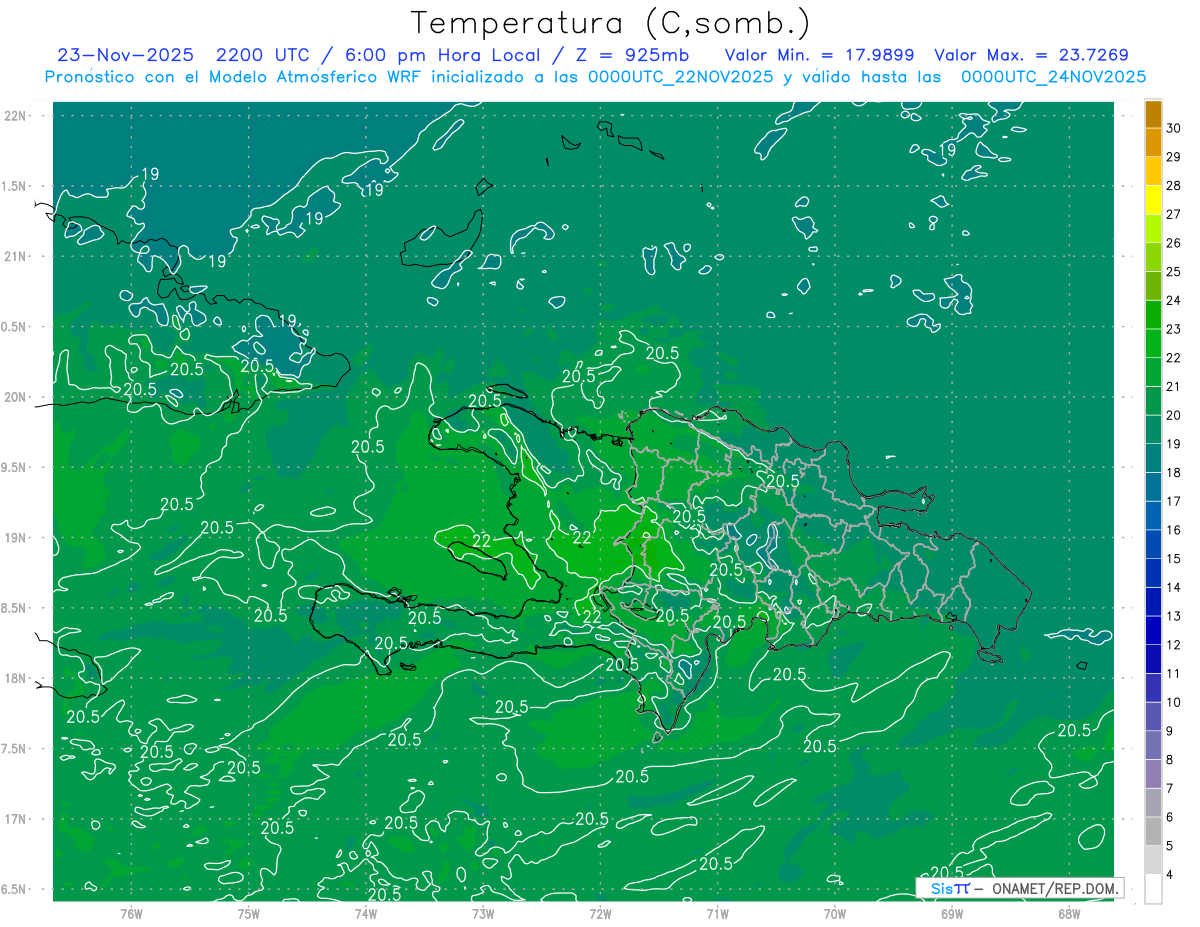The width and height of the screenshot is (1200, 927).
Task: Click the "6" label on the color scale
Action: point(1171,817)
